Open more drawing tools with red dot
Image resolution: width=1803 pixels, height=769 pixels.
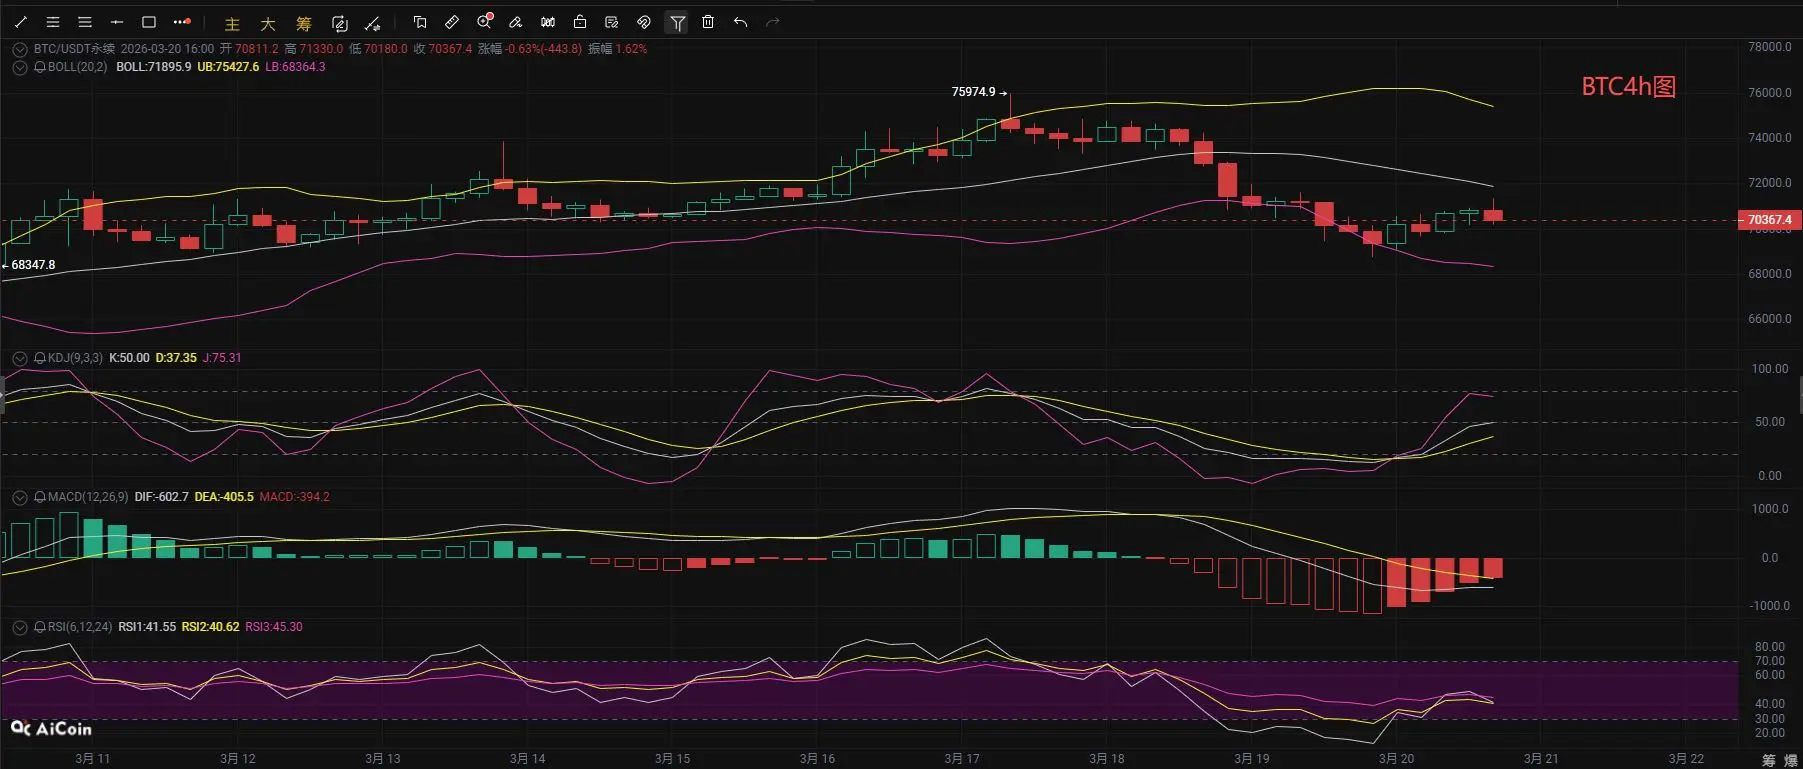(x=181, y=22)
